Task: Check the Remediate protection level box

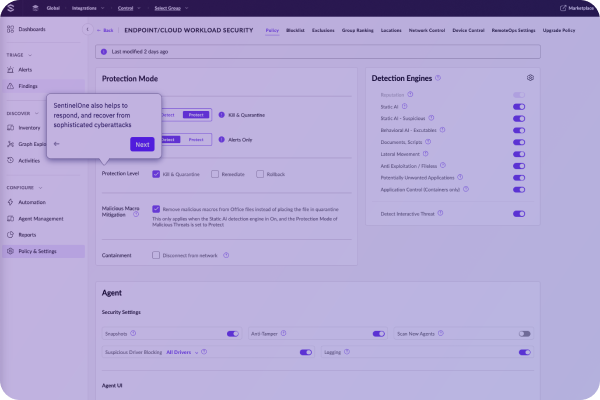Action: [214, 173]
